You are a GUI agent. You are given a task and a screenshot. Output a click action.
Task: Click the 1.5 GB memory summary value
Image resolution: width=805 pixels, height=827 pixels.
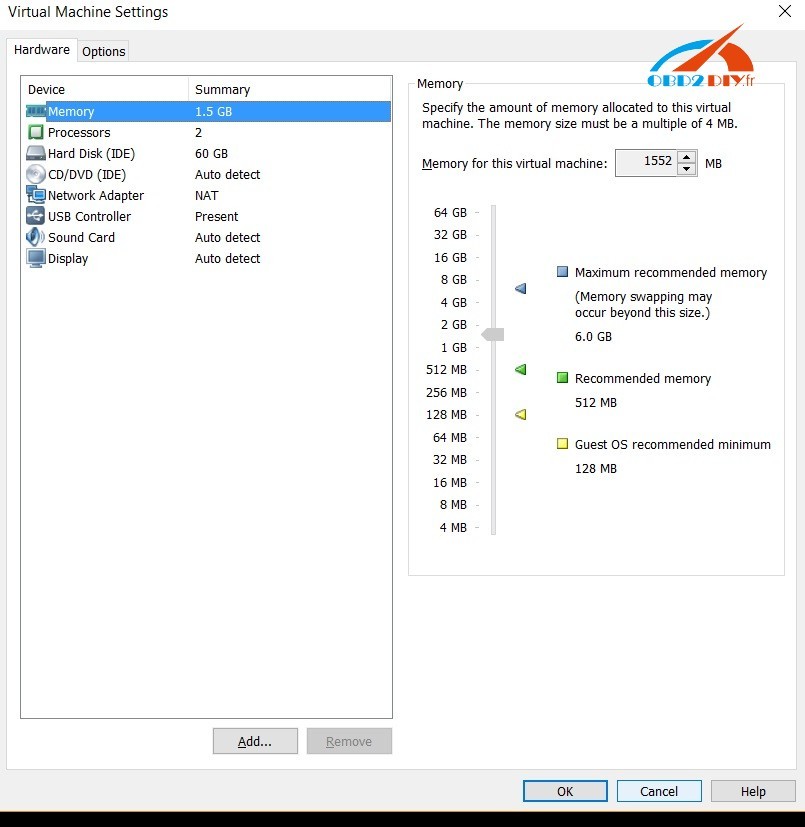click(214, 112)
